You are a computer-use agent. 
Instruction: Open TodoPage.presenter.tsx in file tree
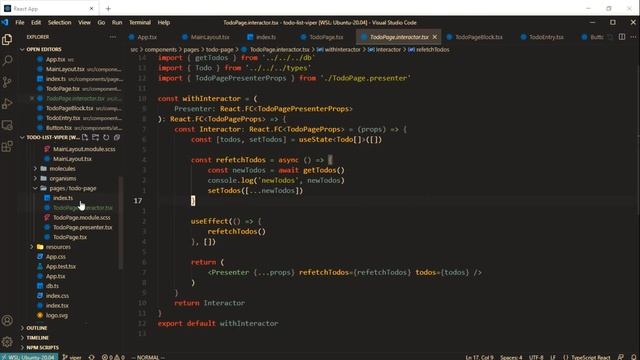point(82,227)
